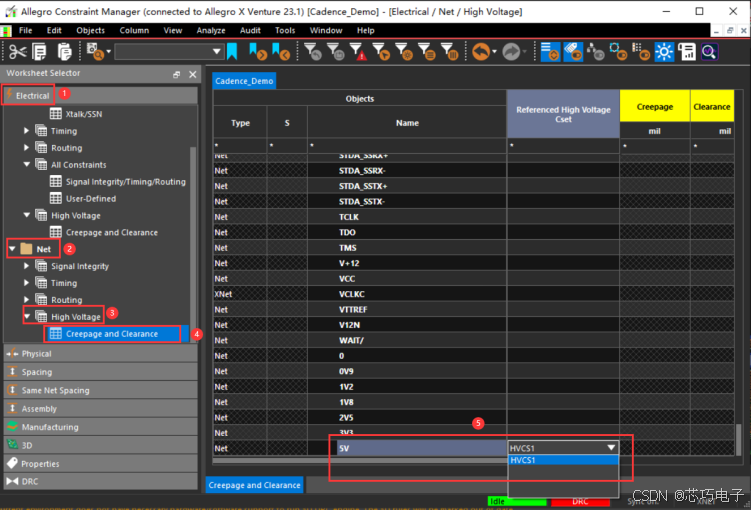The height and width of the screenshot is (510, 752).
Task: Select the Cadence_Demo tab
Action: [244, 81]
